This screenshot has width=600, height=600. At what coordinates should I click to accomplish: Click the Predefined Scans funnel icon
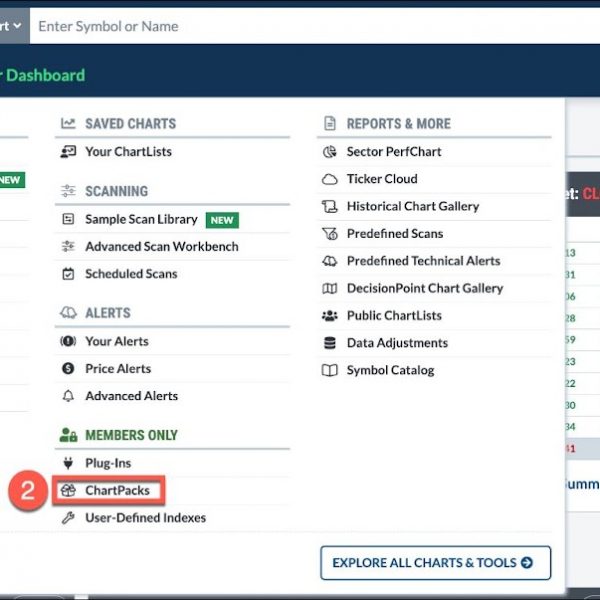click(329, 233)
